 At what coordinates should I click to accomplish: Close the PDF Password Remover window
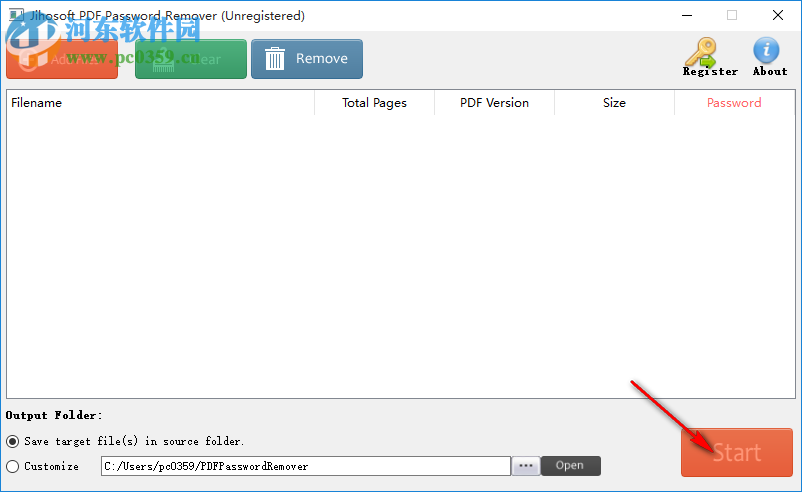[x=777, y=15]
